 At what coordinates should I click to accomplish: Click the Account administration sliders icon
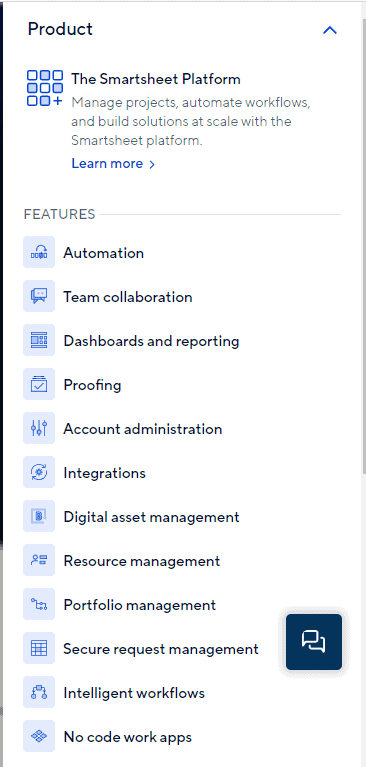(39, 429)
